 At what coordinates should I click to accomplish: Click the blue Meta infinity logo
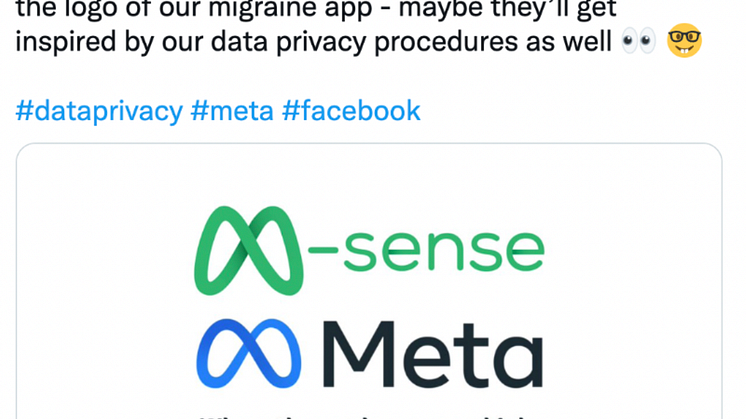[249, 353]
